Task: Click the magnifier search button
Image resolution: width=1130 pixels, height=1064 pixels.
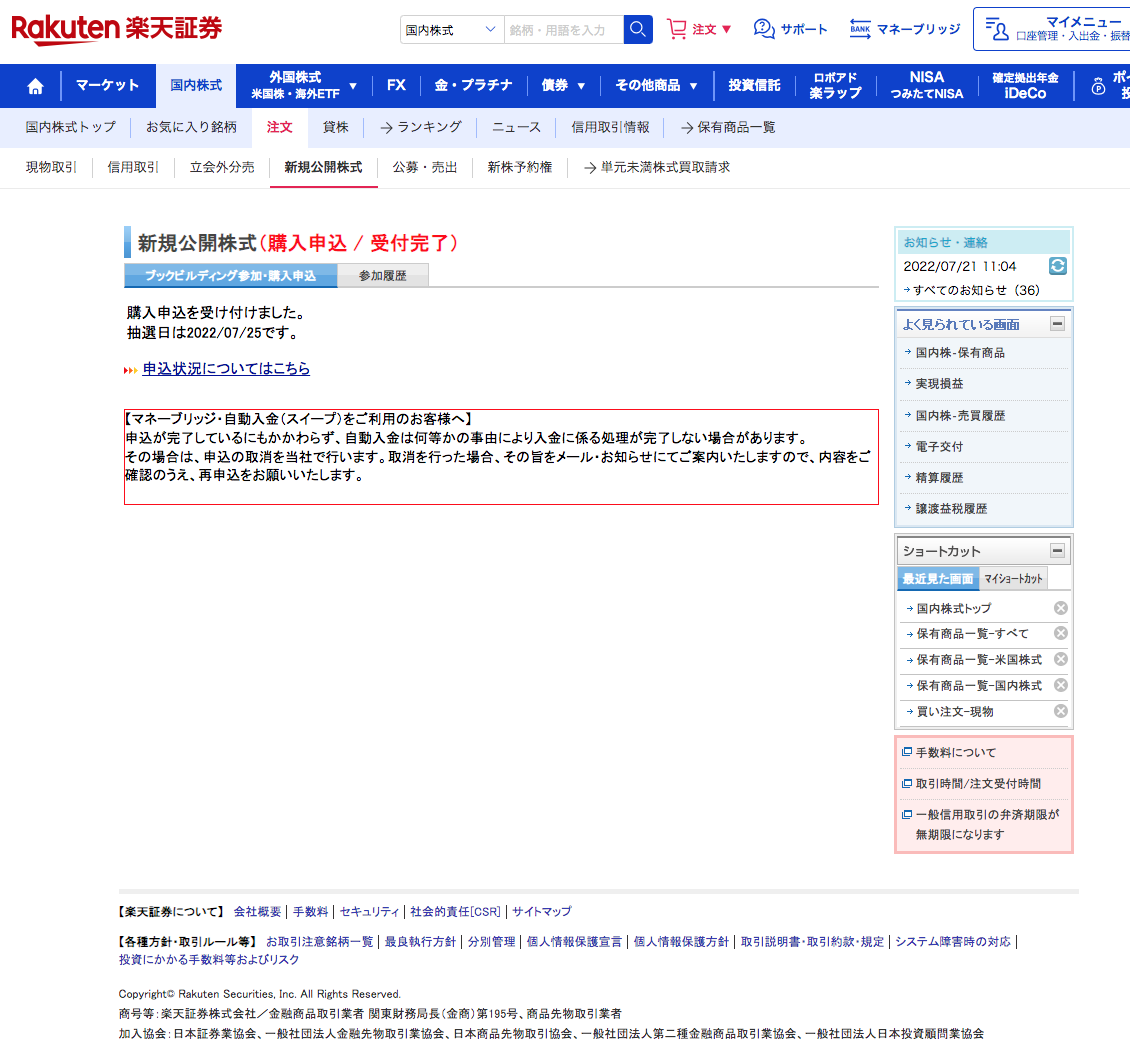Action: pyautogui.click(x=638, y=30)
